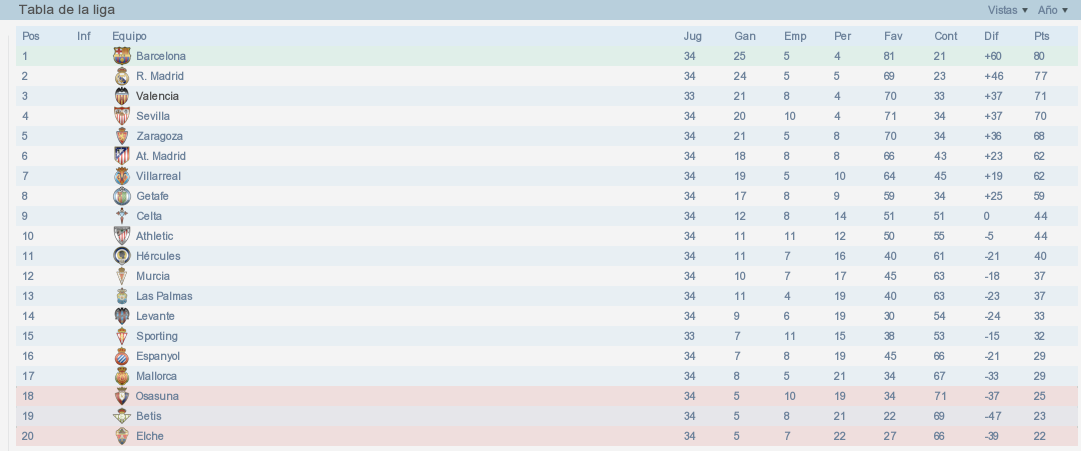Image resolution: width=1081 pixels, height=451 pixels.
Task: Select the Valencia club badge
Action: tap(122, 96)
